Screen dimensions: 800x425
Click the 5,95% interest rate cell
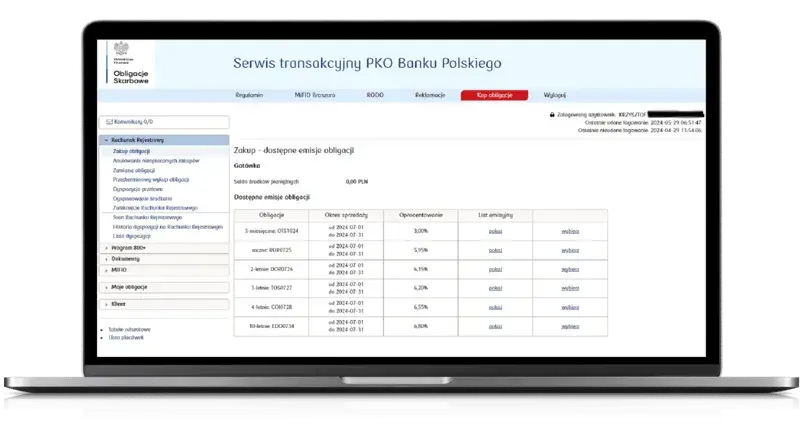[421, 251]
